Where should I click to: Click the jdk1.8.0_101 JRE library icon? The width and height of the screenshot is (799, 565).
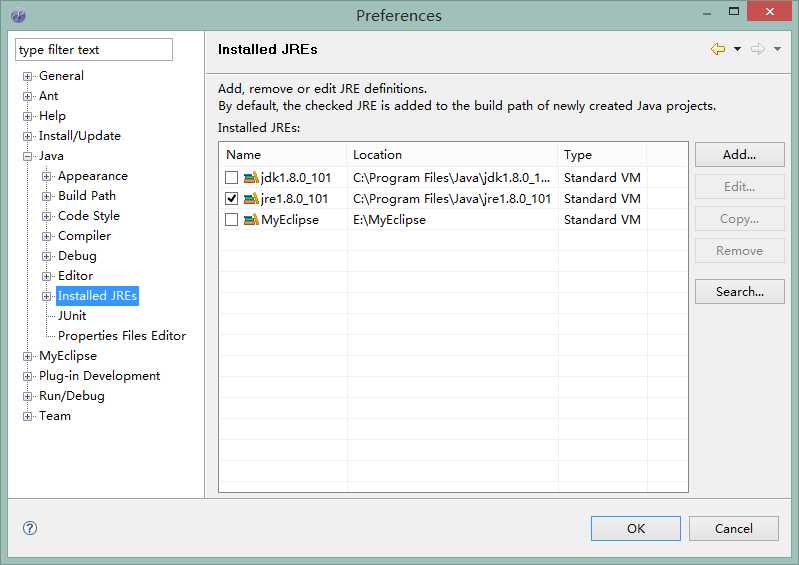251,177
